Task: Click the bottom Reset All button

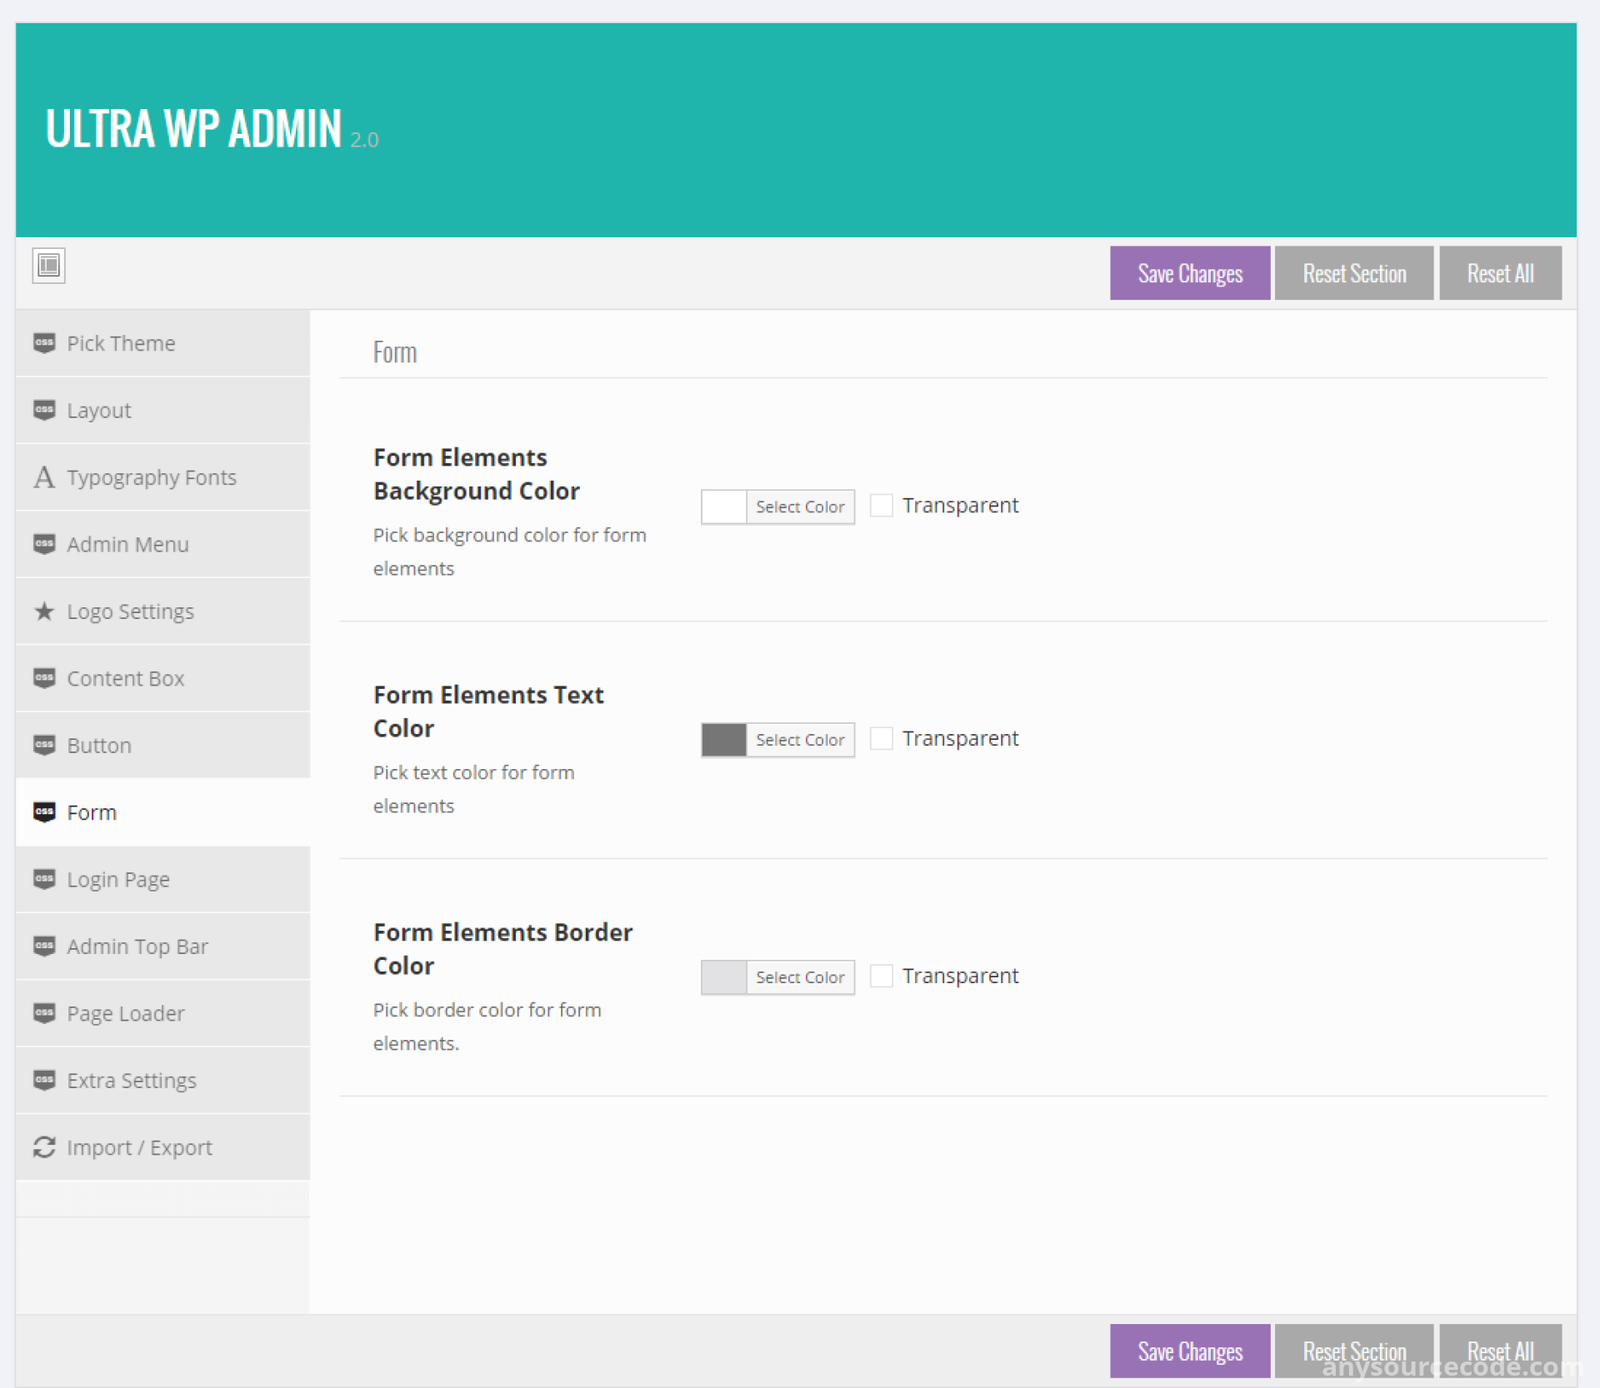Action: (x=1500, y=1351)
